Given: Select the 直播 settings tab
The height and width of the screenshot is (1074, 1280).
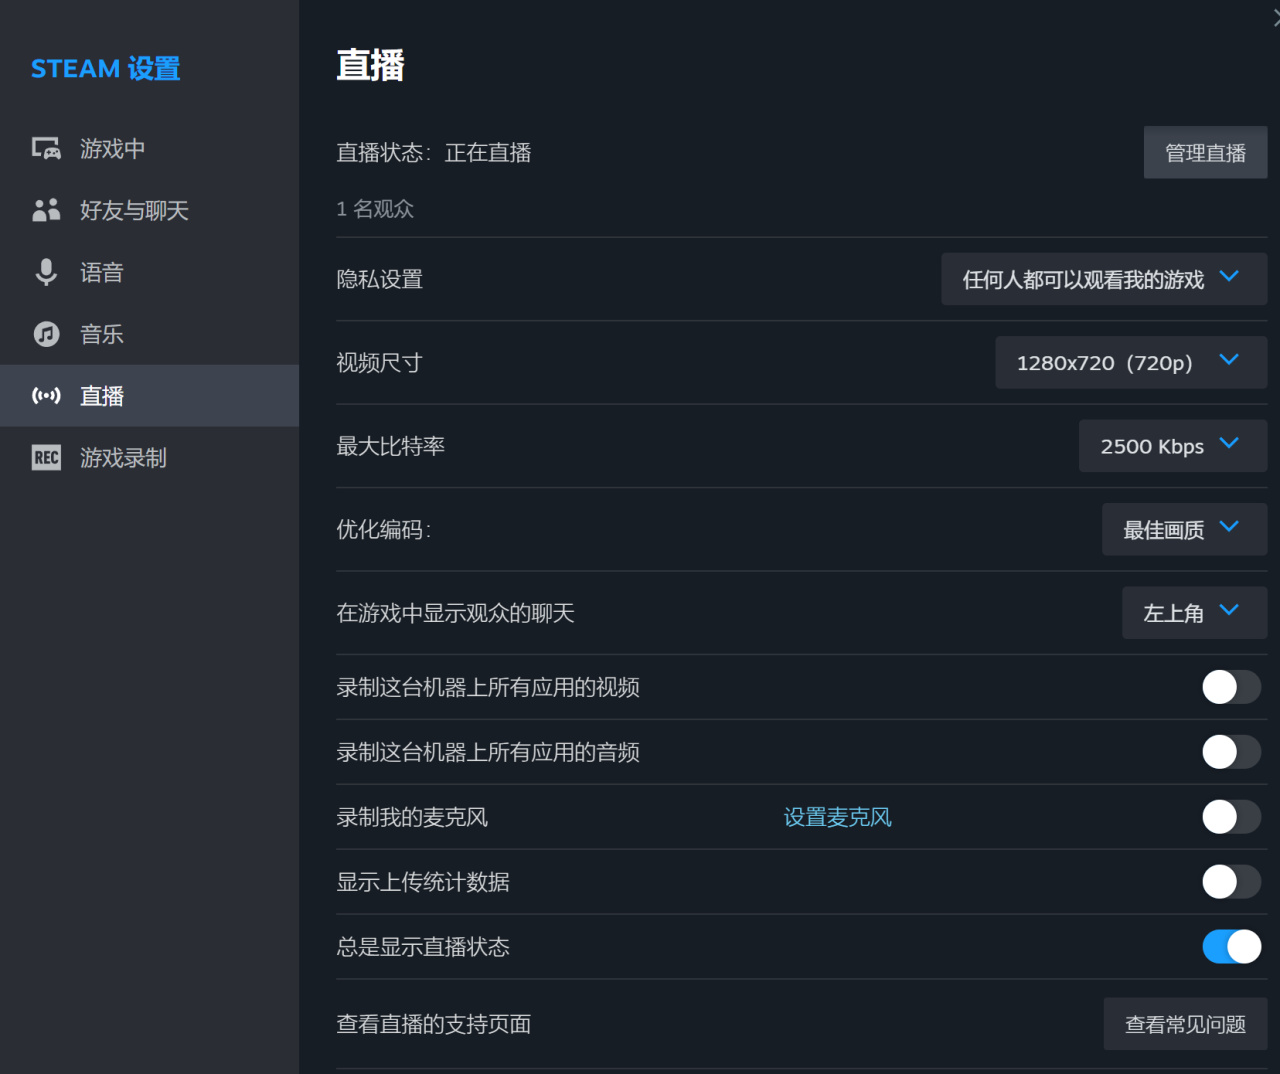Looking at the screenshot, I should coord(149,396).
